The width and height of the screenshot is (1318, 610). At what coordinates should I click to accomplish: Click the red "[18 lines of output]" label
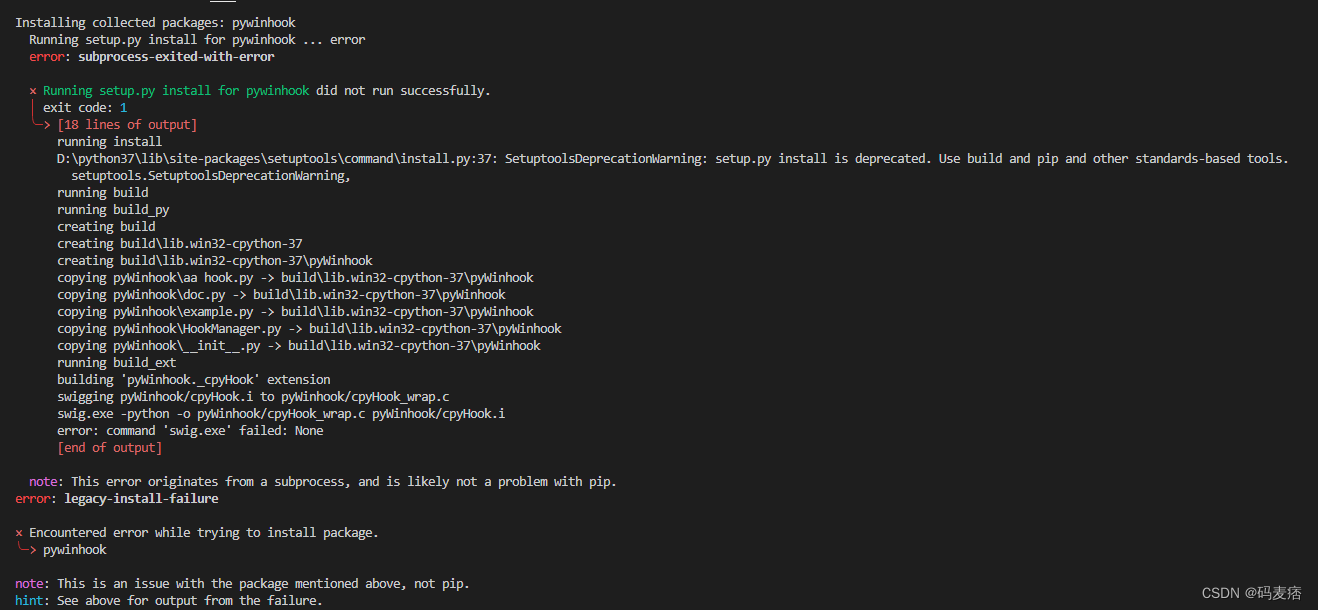click(x=127, y=125)
